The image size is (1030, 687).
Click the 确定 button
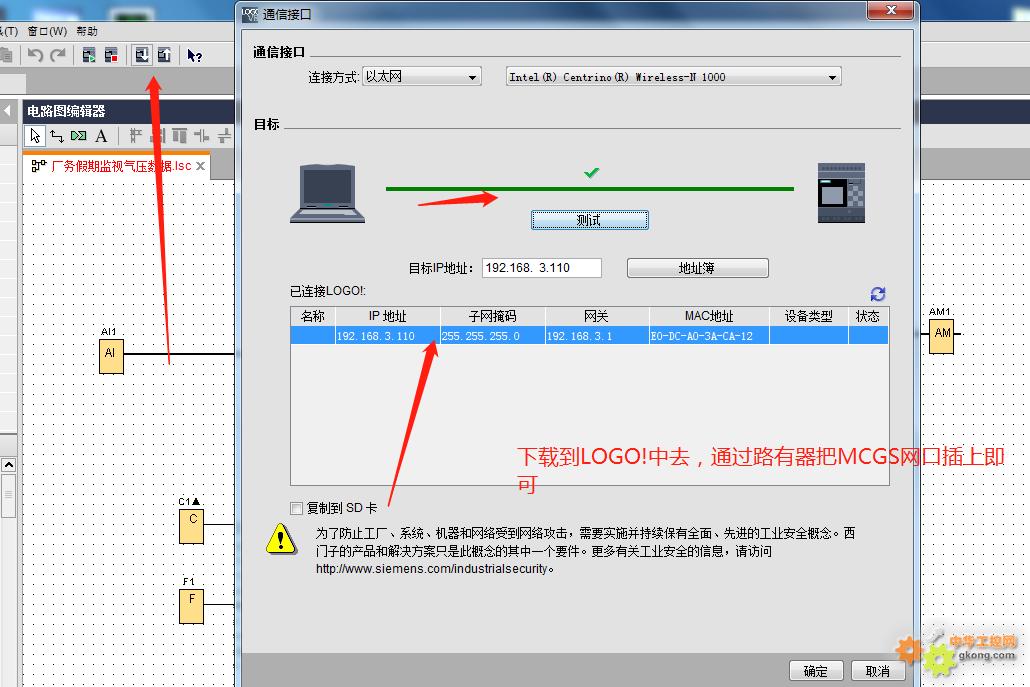(816, 671)
